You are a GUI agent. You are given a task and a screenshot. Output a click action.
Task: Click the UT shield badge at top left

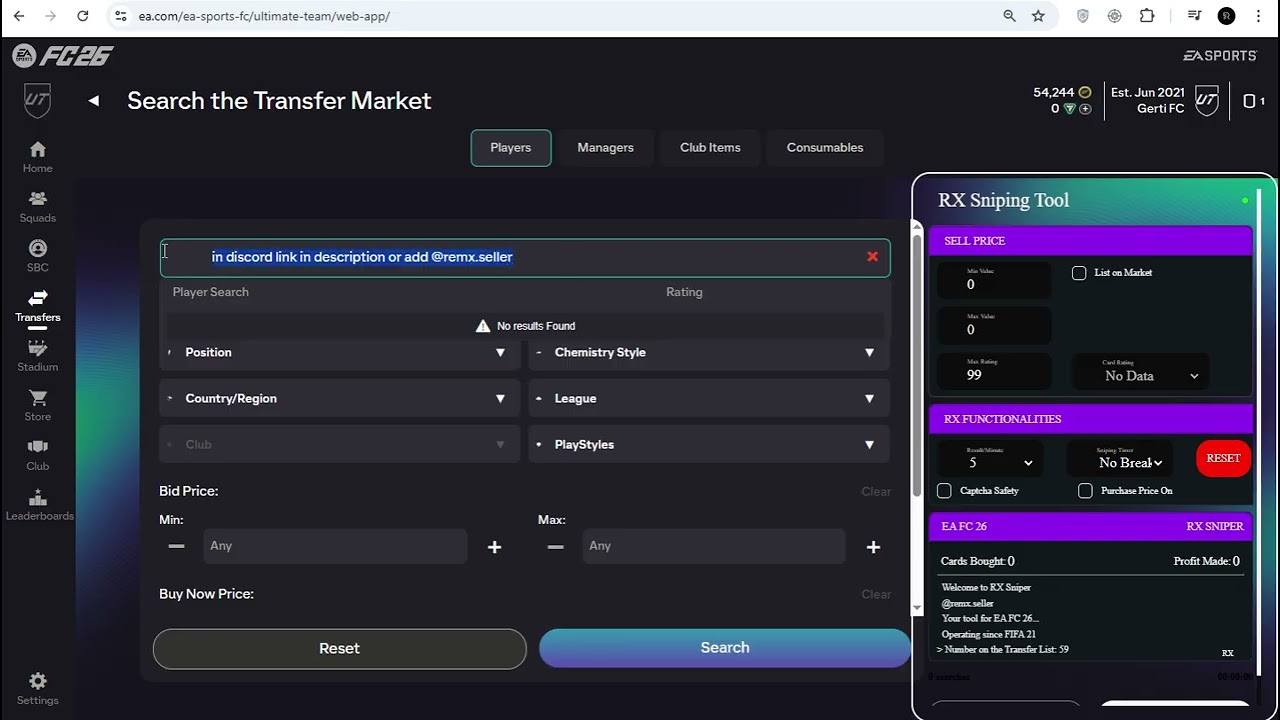coord(37,100)
